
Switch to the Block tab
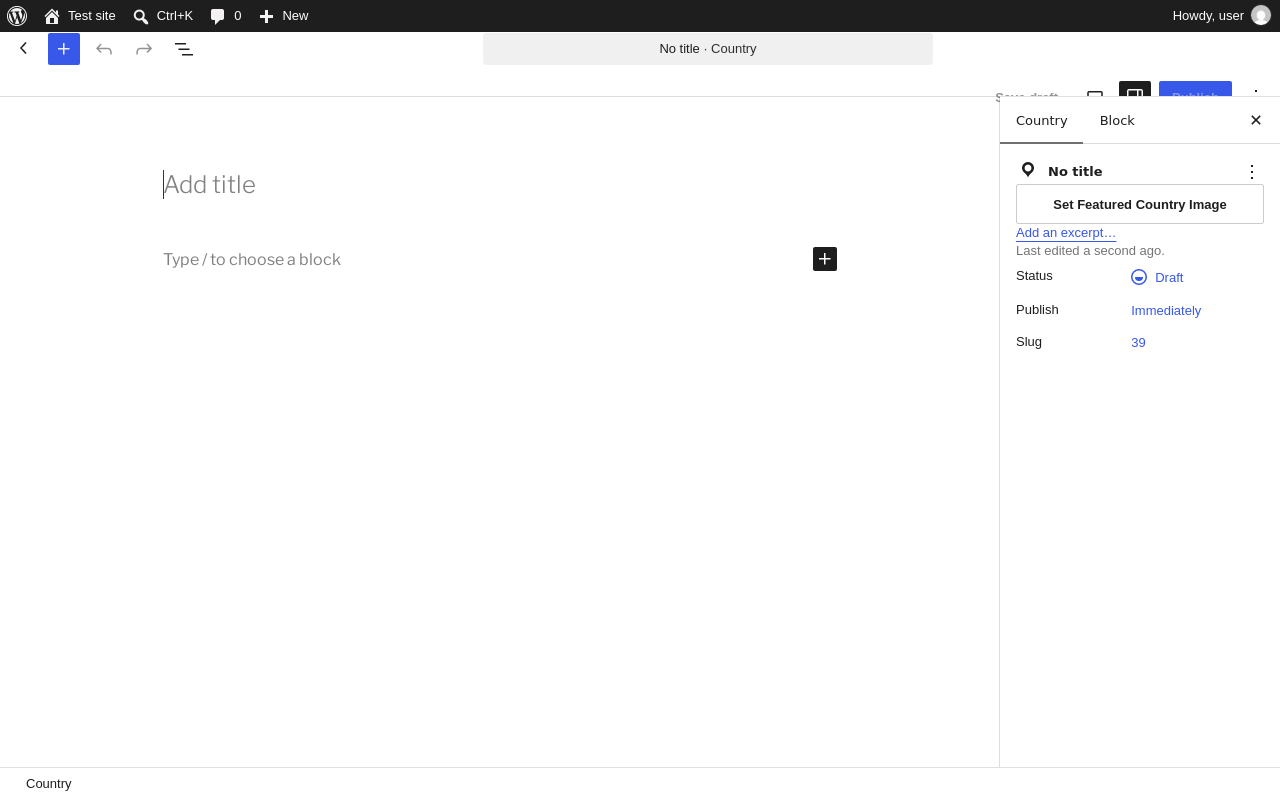(x=1117, y=121)
